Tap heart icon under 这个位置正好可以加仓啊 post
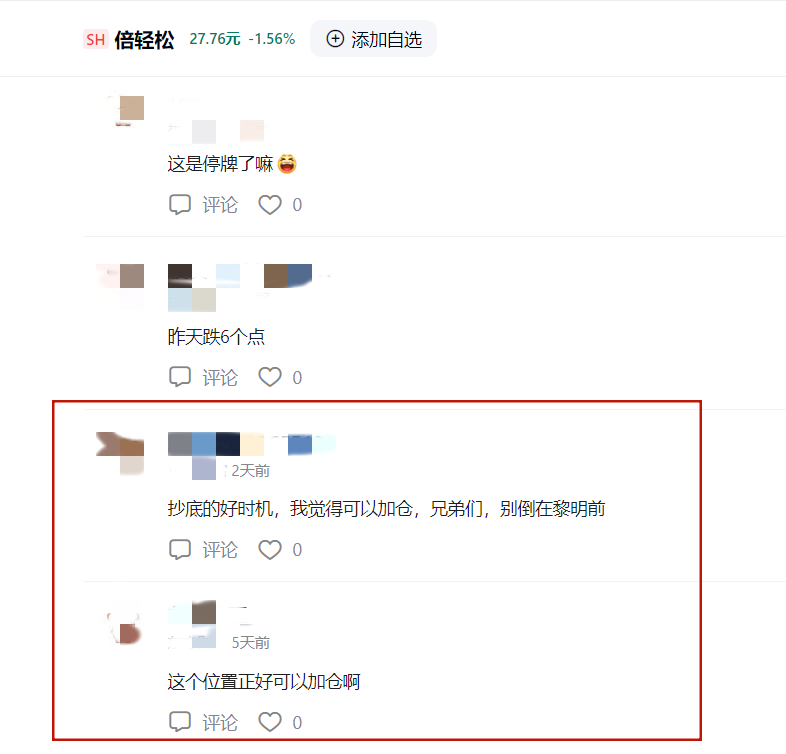This screenshot has height=754, width=786. coord(270,722)
